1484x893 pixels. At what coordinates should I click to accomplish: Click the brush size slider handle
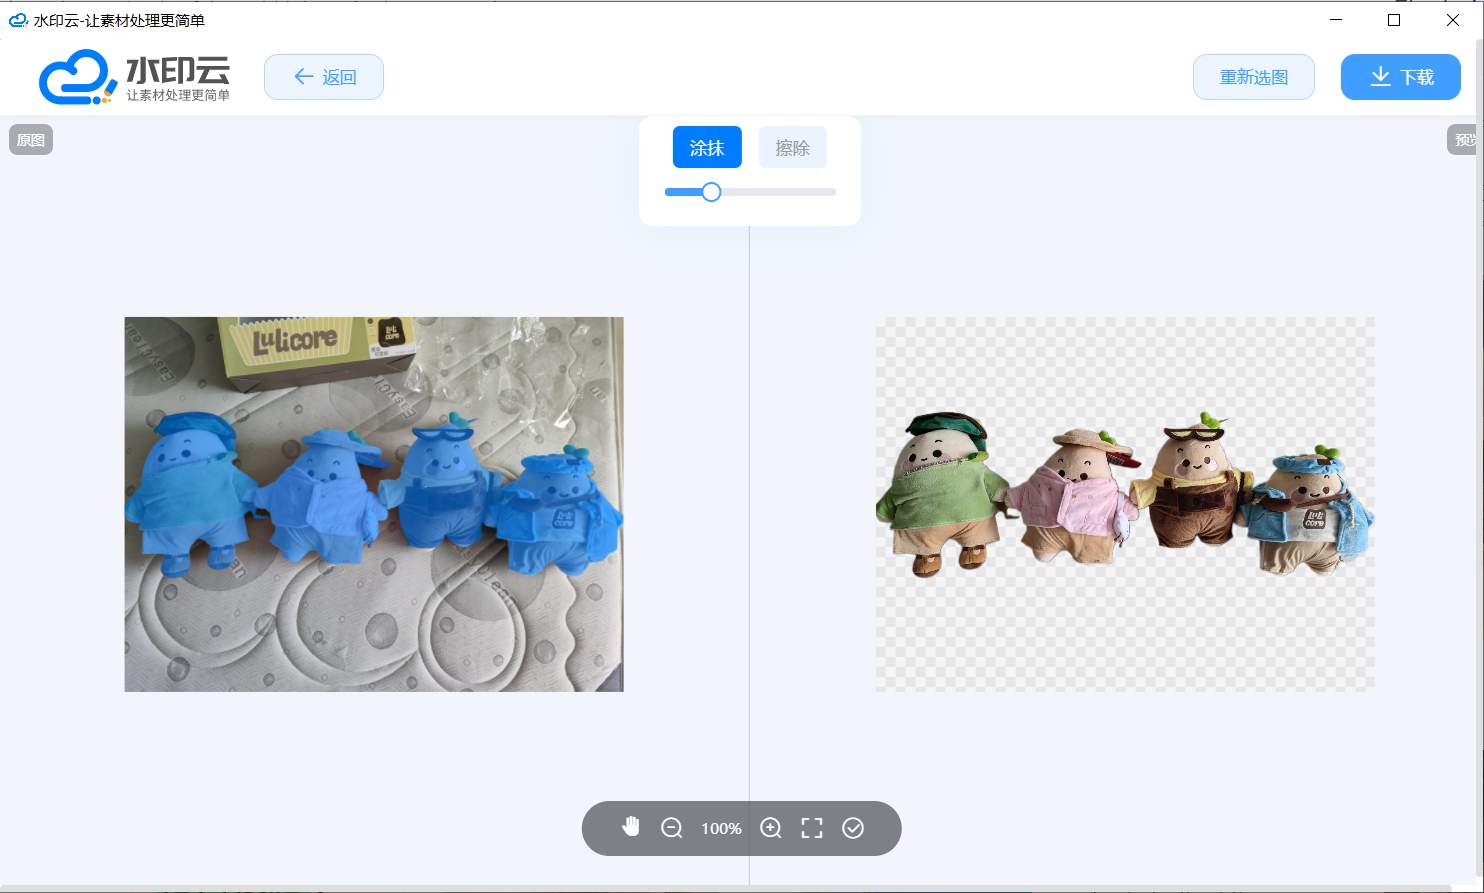pos(711,192)
